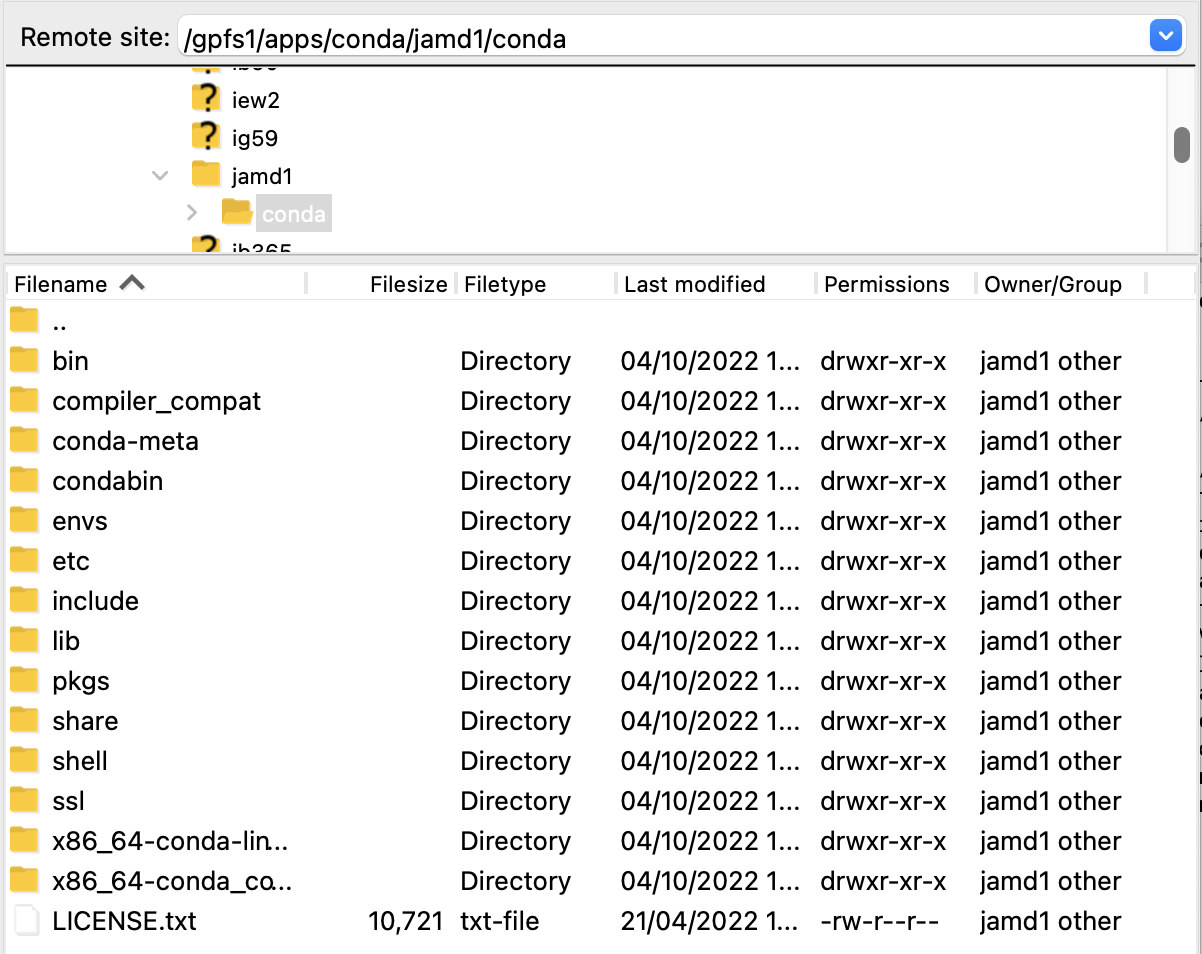This screenshot has height=954, width=1202.
Task: Click the bin folder icon
Action: pyautogui.click(x=24, y=360)
